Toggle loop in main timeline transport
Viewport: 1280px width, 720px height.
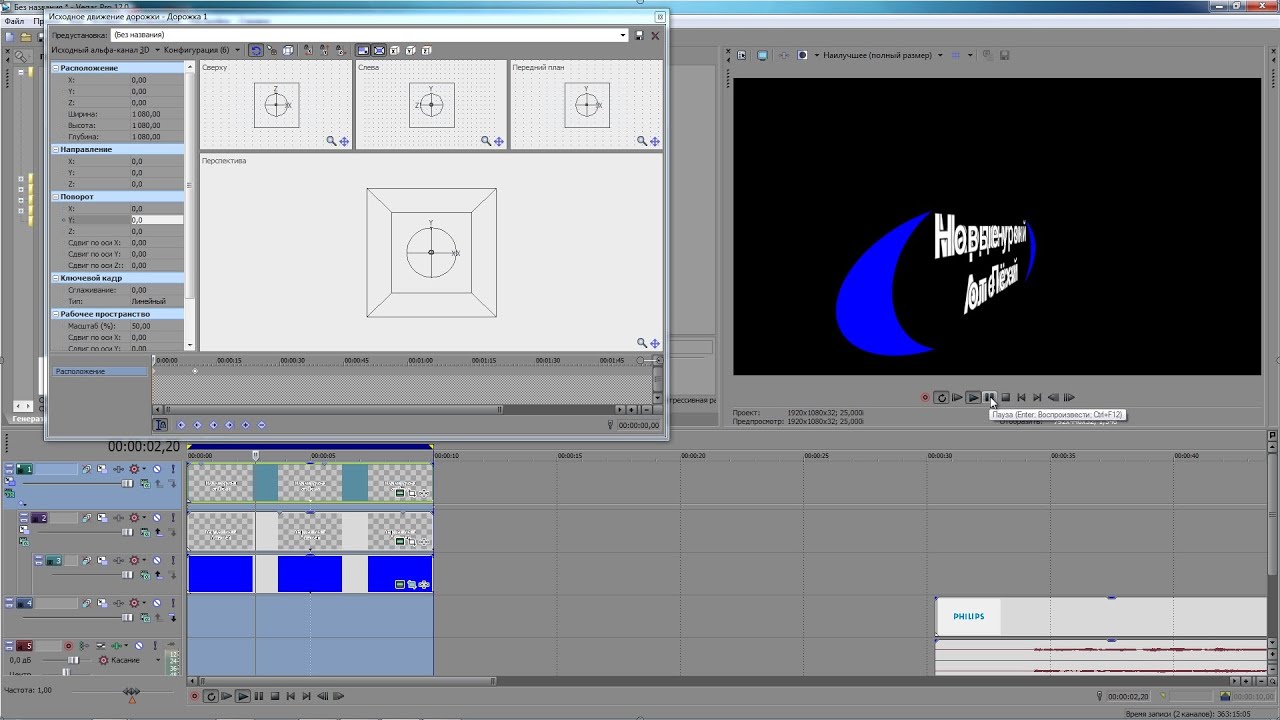click(x=211, y=696)
